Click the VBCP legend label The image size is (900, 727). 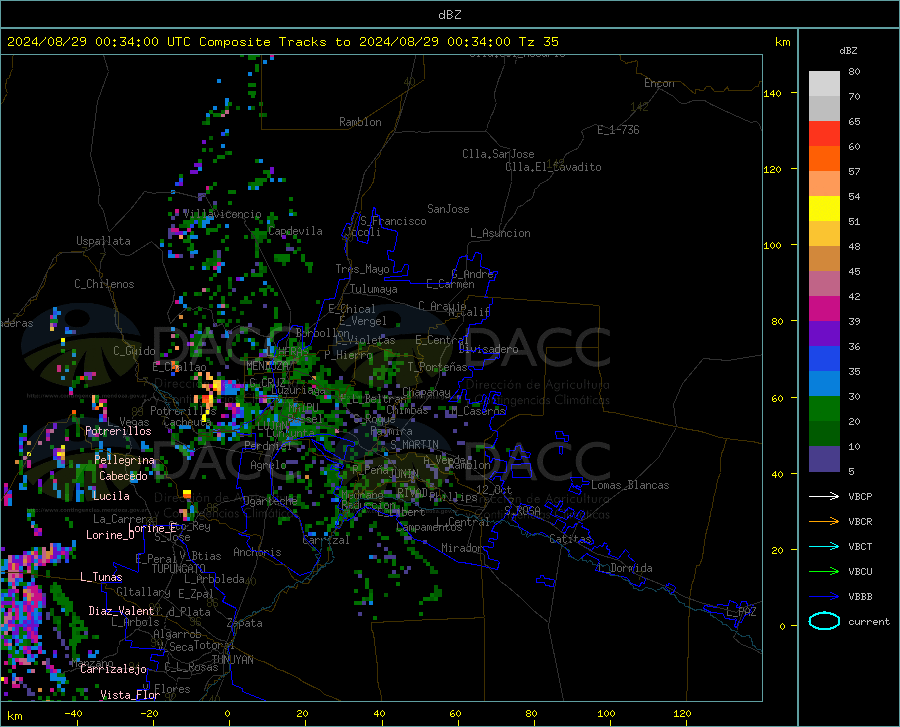pyautogui.click(x=860, y=496)
